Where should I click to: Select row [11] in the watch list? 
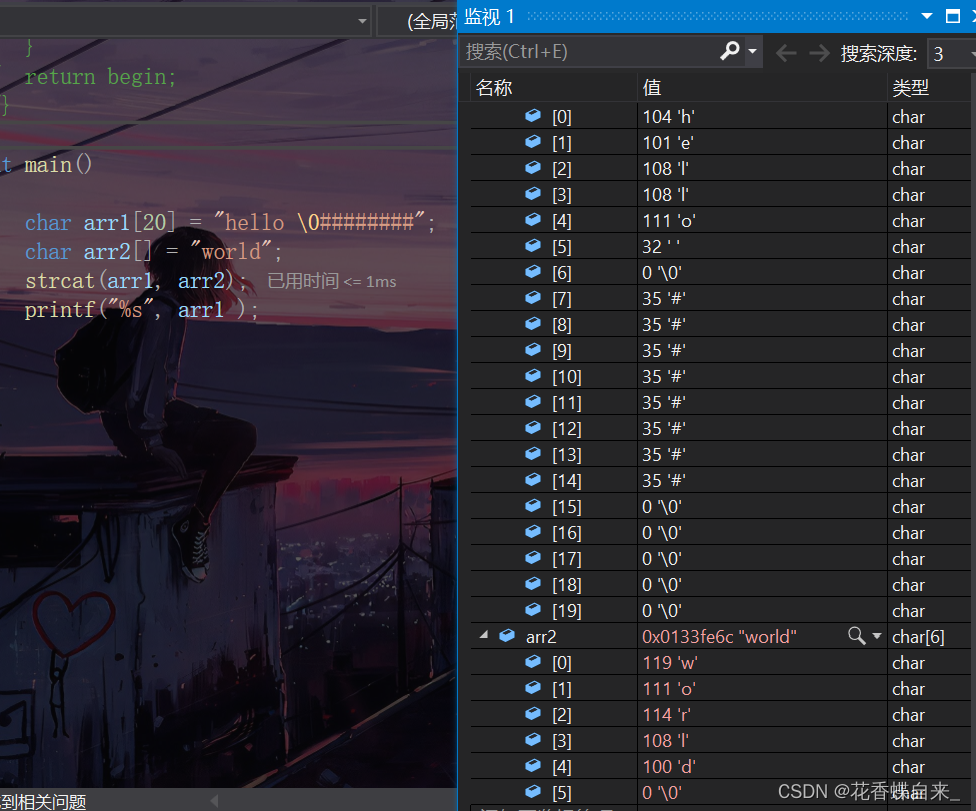[720, 403]
